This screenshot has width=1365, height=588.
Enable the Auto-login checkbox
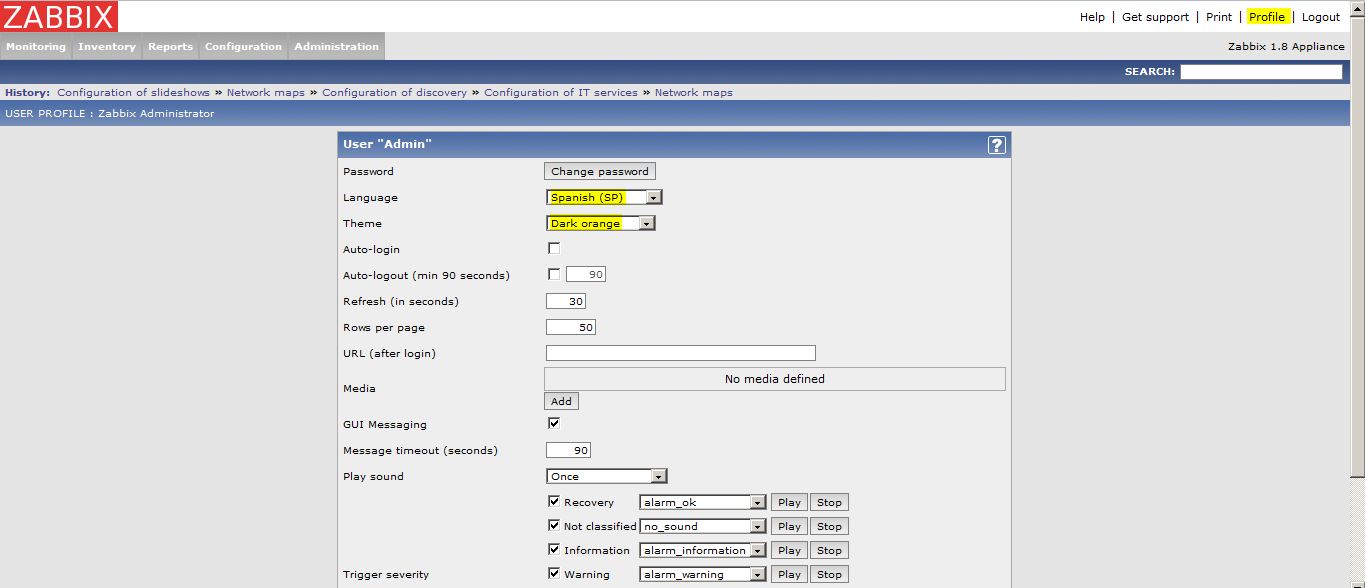[554, 249]
